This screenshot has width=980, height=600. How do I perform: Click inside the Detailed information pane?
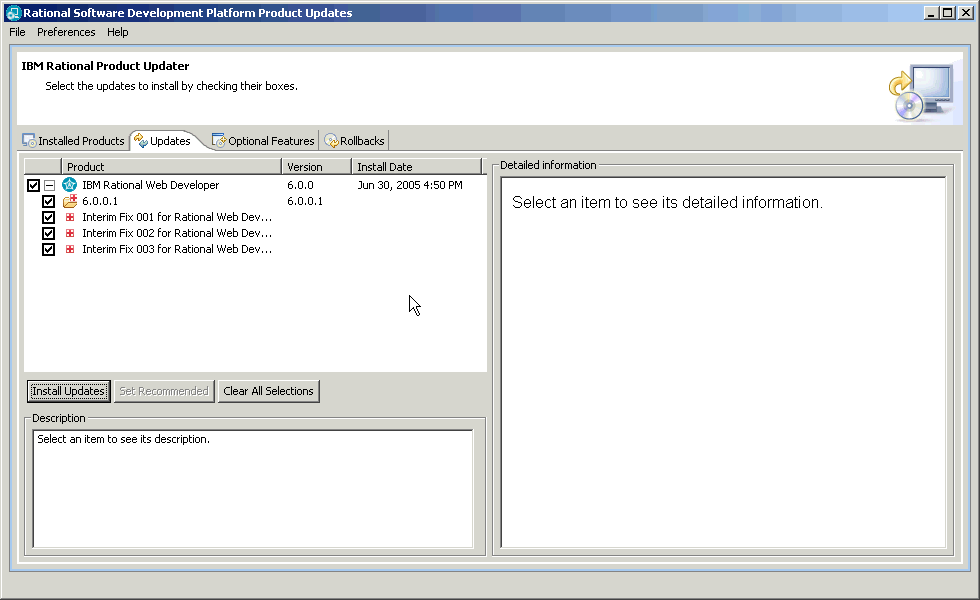click(x=723, y=362)
